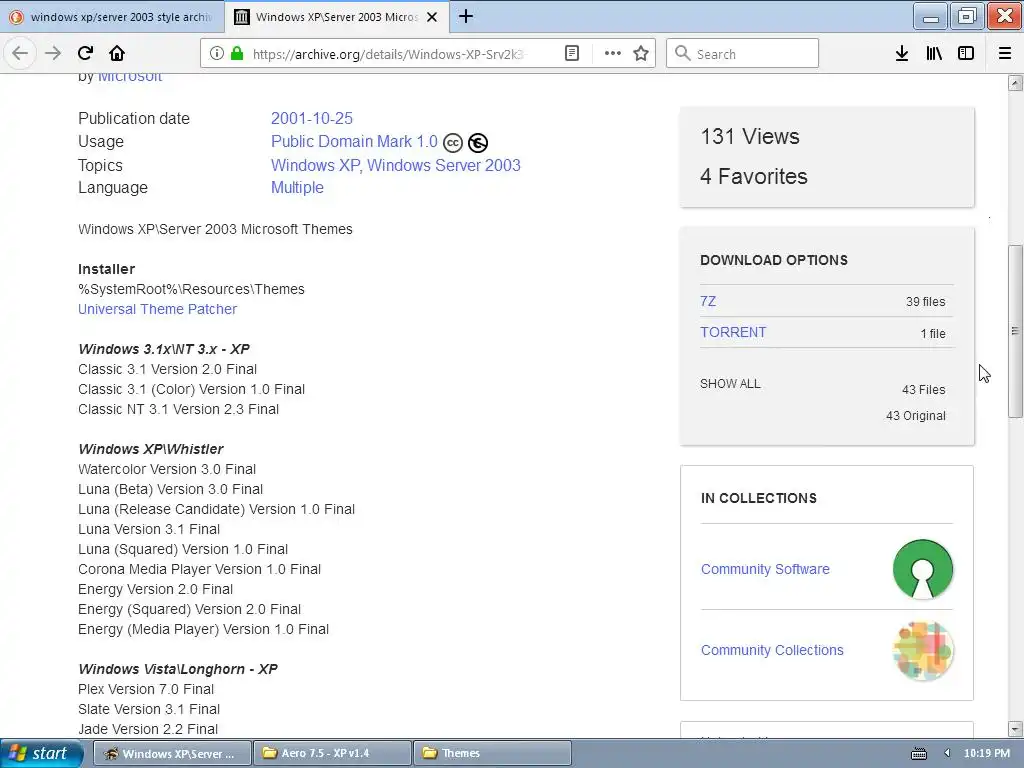The width and height of the screenshot is (1024, 768).
Task: Show the sidebars panel
Action: pyautogui.click(x=966, y=54)
